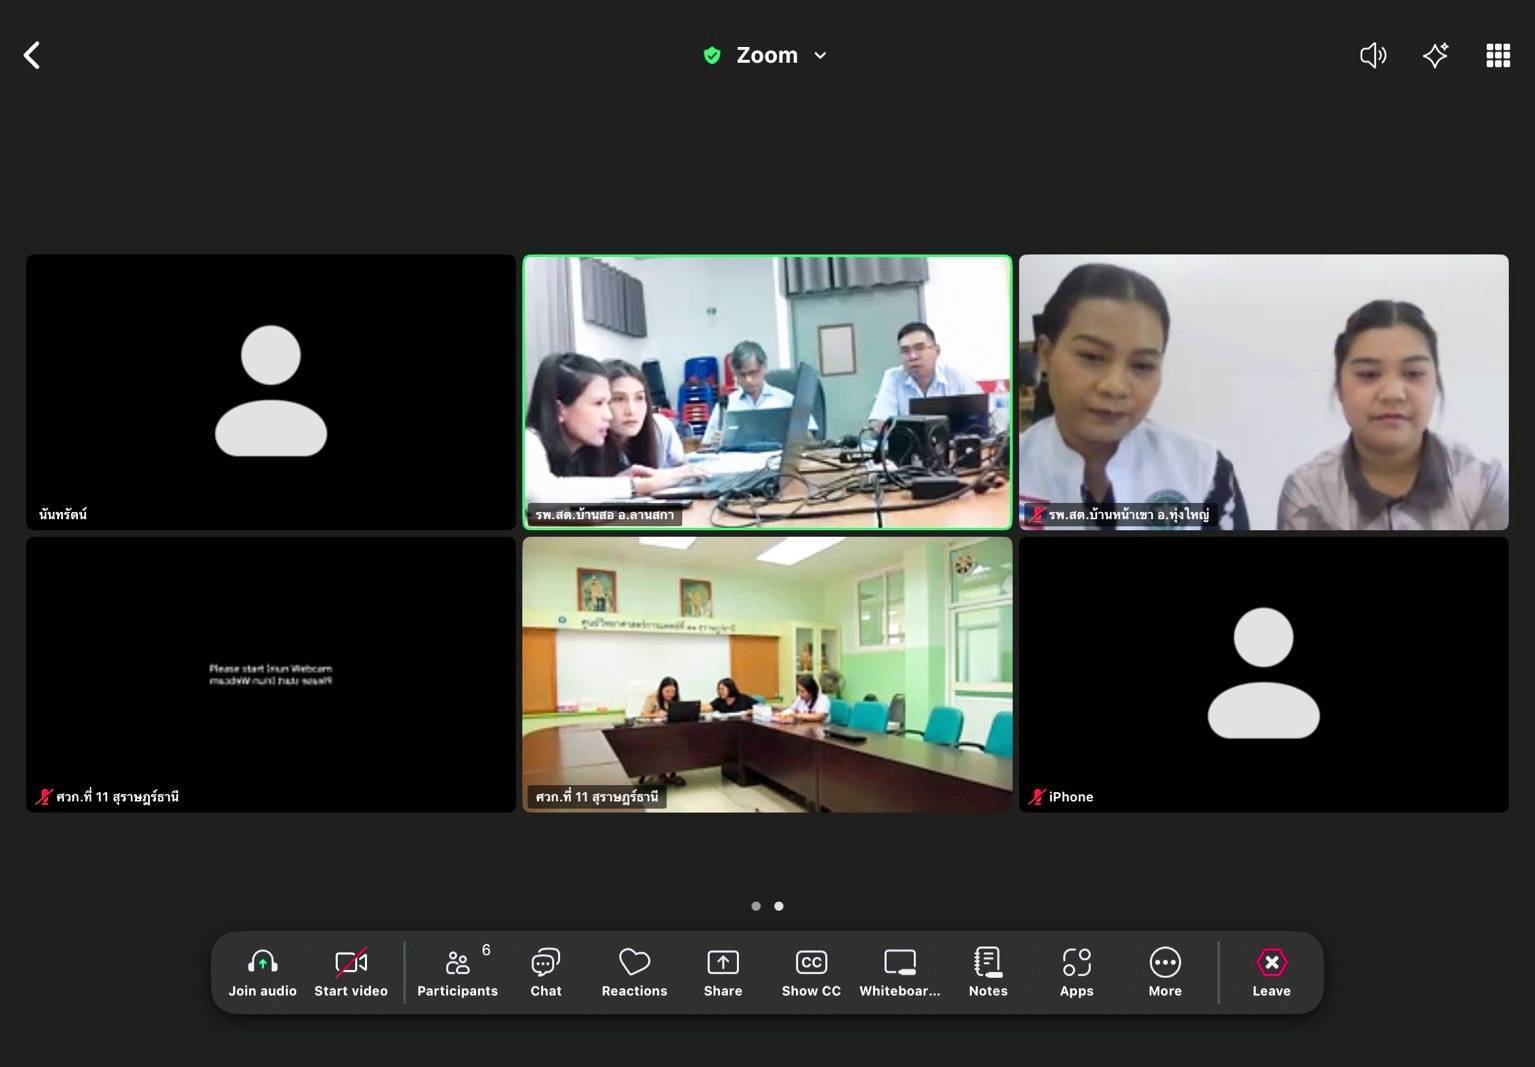The height and width of the screenshot is (1067, 1535).
Task: Toggle Start video on
Action: point(350,972)
